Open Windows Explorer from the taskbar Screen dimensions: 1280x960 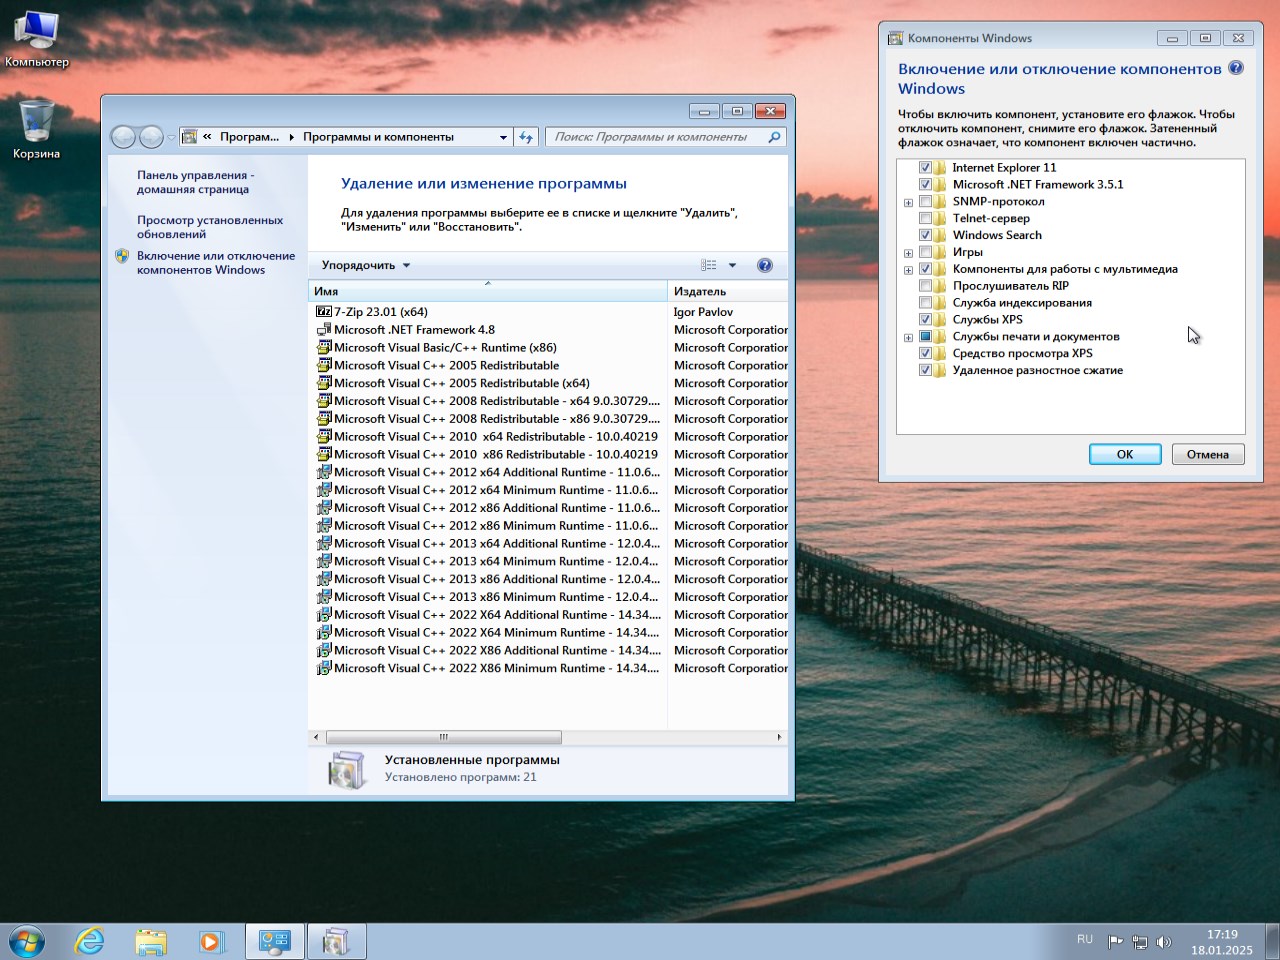point(151,940)
